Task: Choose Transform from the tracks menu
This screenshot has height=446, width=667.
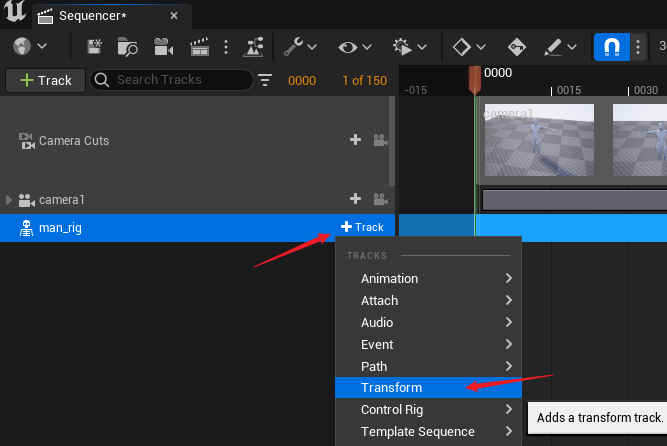Action: click(x=392, y=388)
